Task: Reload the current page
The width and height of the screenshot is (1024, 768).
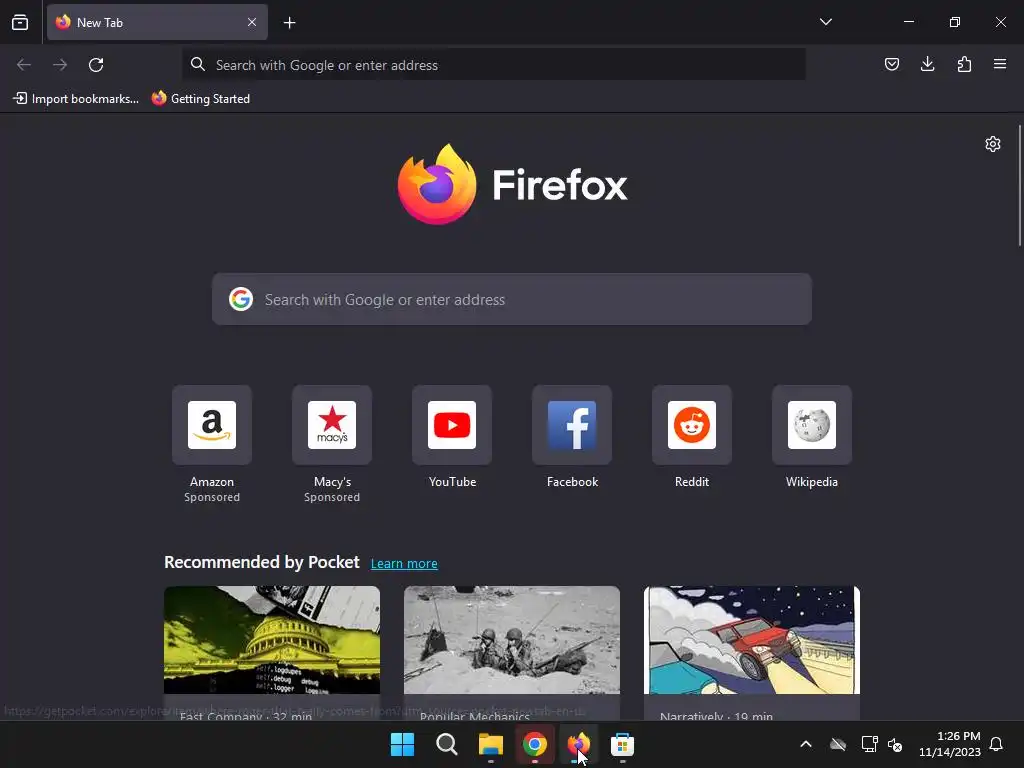Action: tap(96, 65)
